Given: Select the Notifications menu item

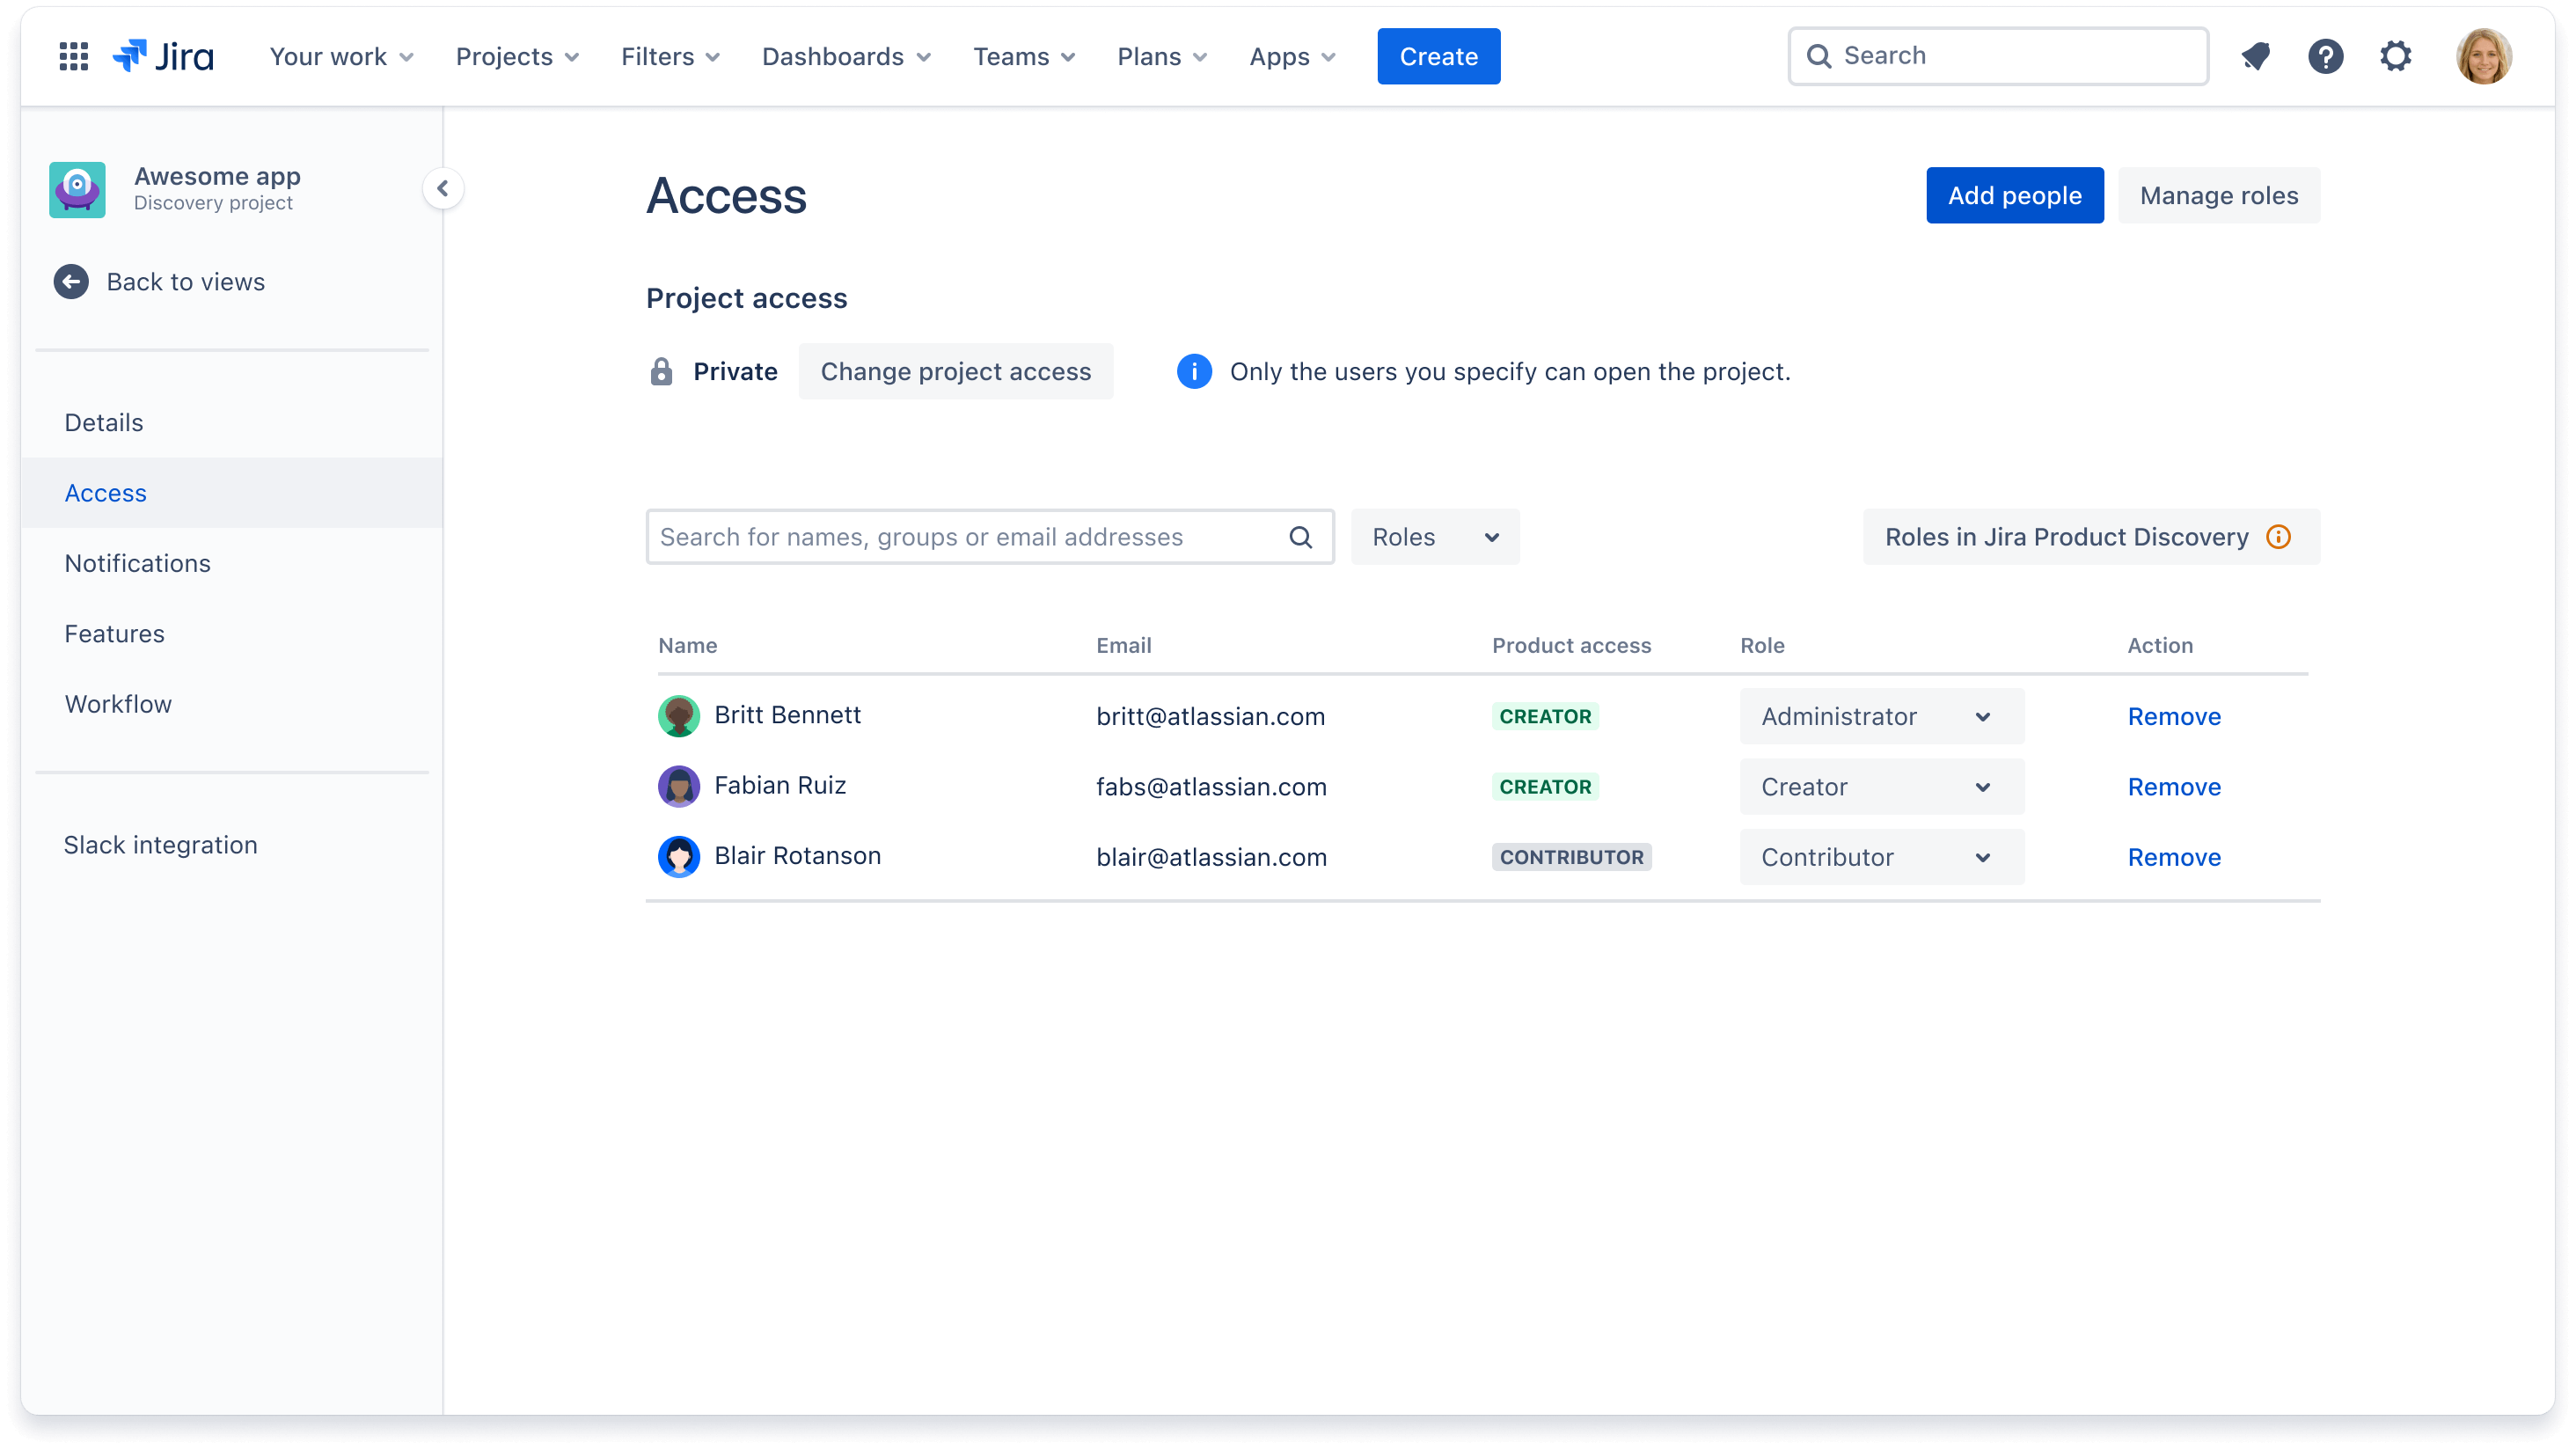Looking at the screenshot, I should [x=136, y=563].
